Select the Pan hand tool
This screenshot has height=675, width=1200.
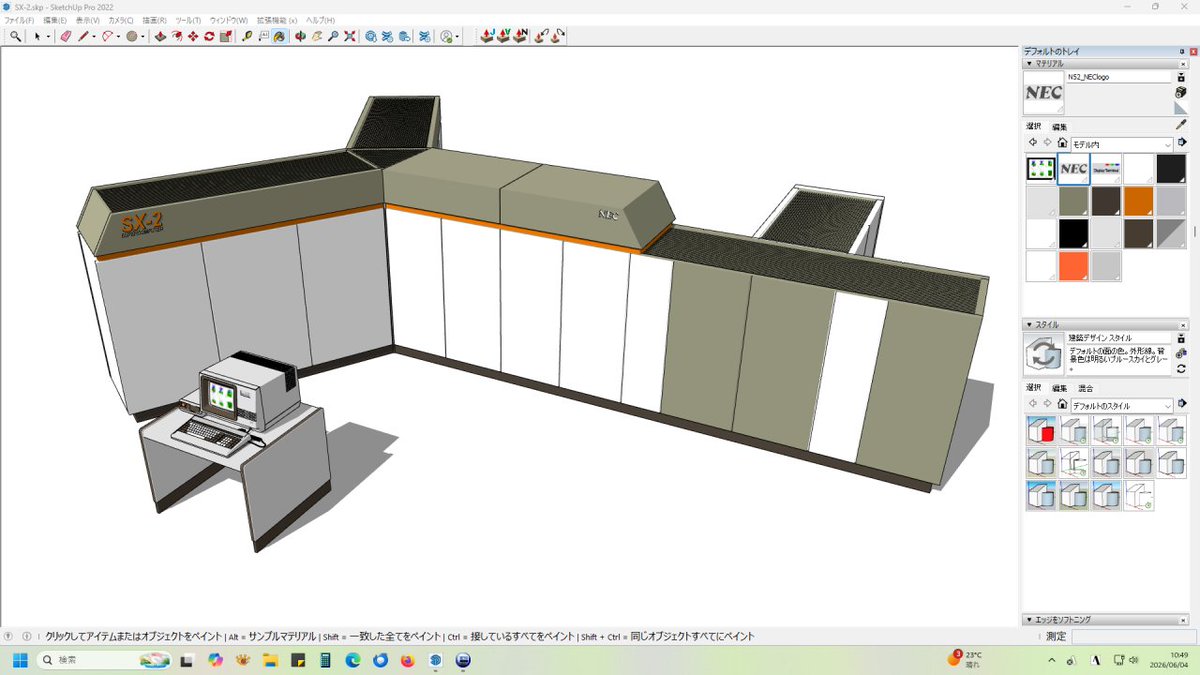[x=316, y=36]
